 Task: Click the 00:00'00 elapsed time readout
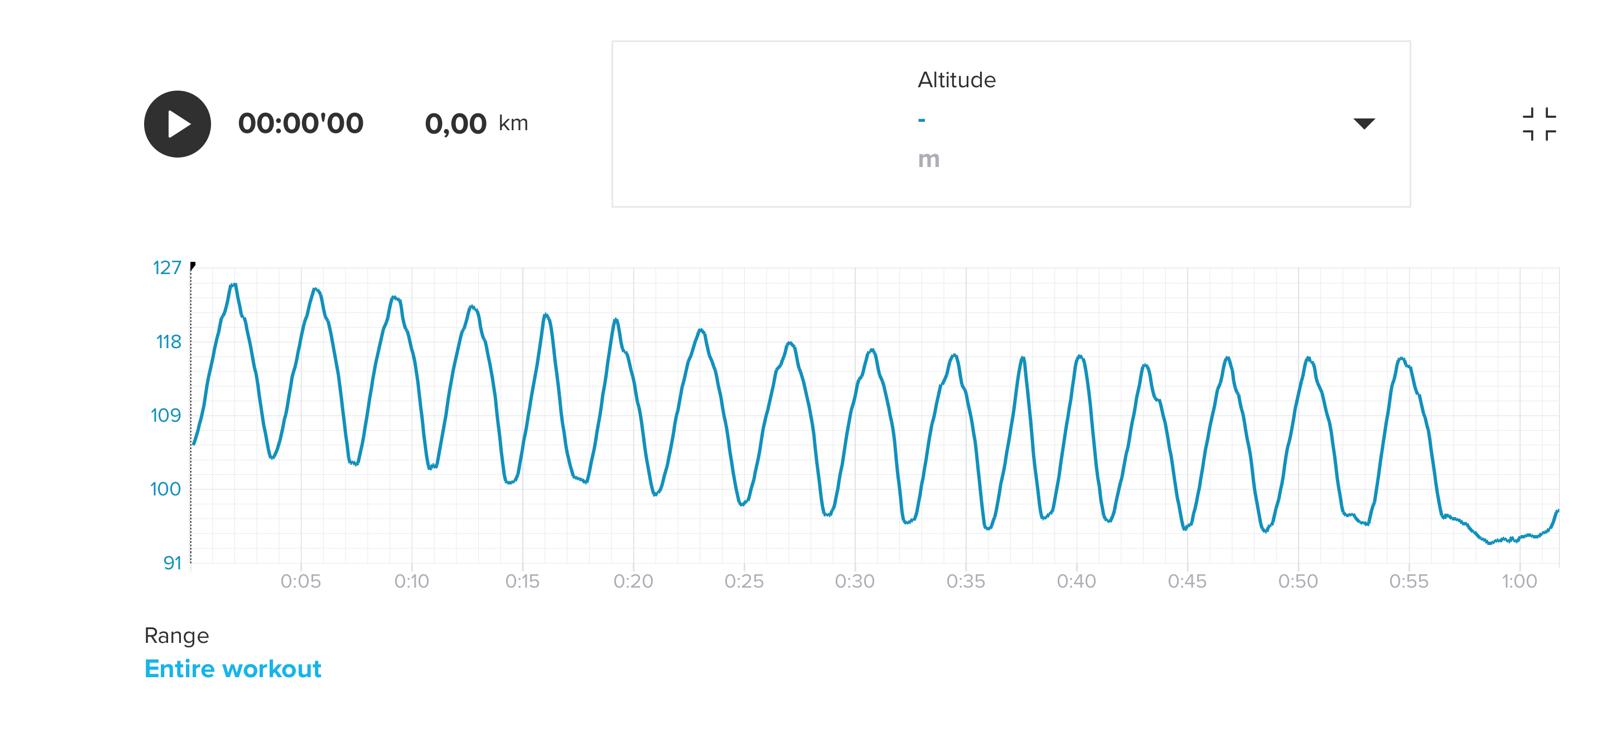click(x=301, y=124)
